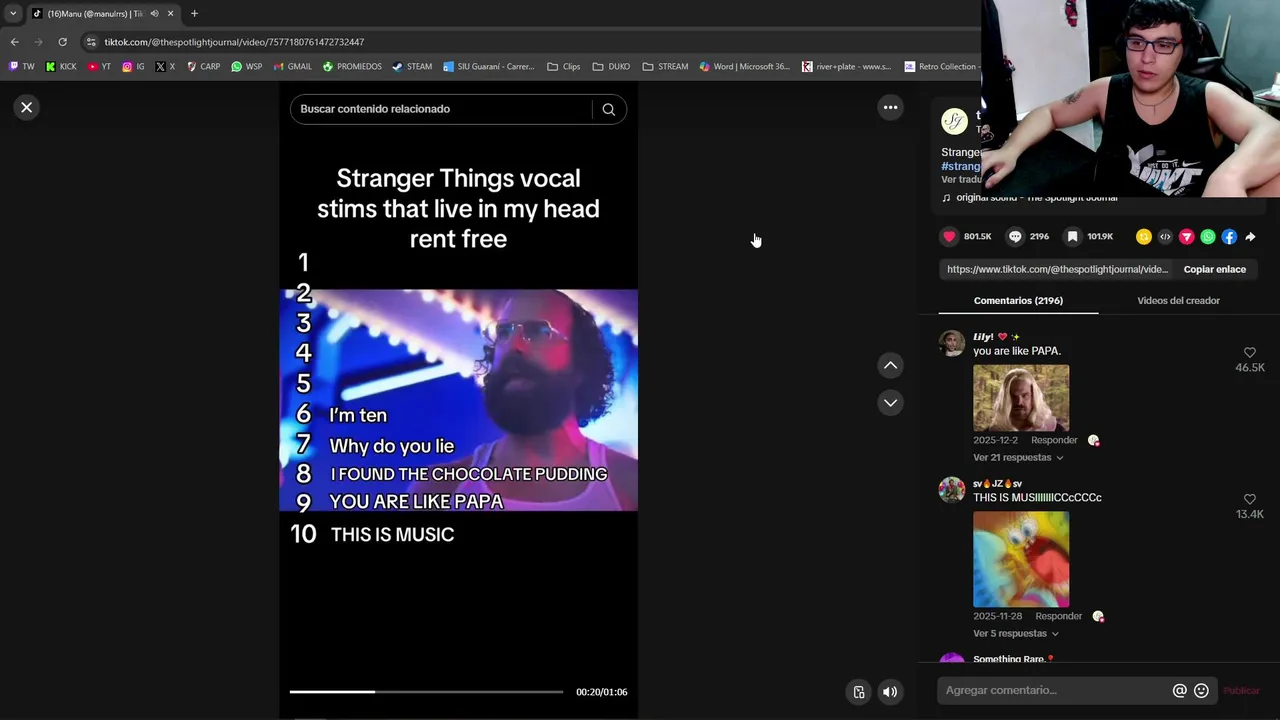Open the SIU Guaraní bookmark
The height and width of the screenshot is (720, 1280).
[489, 67]
